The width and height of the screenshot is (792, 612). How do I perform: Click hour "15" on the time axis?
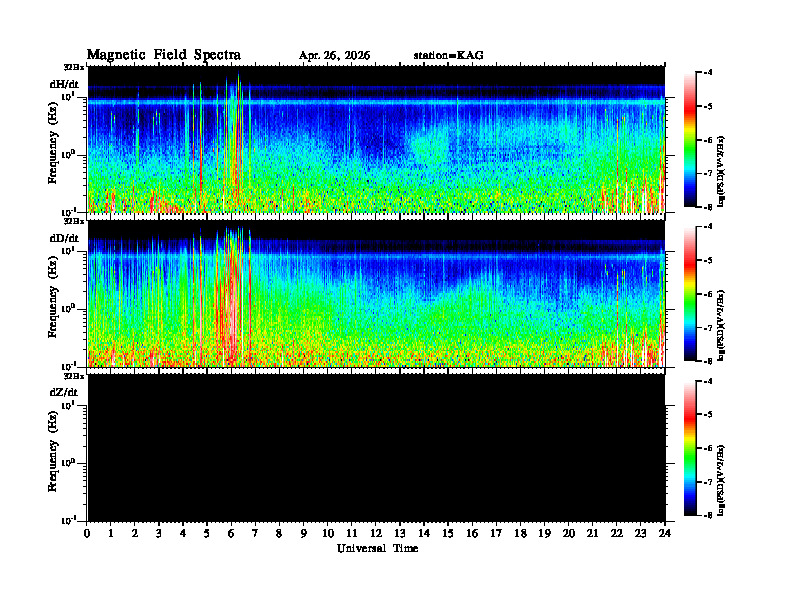448,533
